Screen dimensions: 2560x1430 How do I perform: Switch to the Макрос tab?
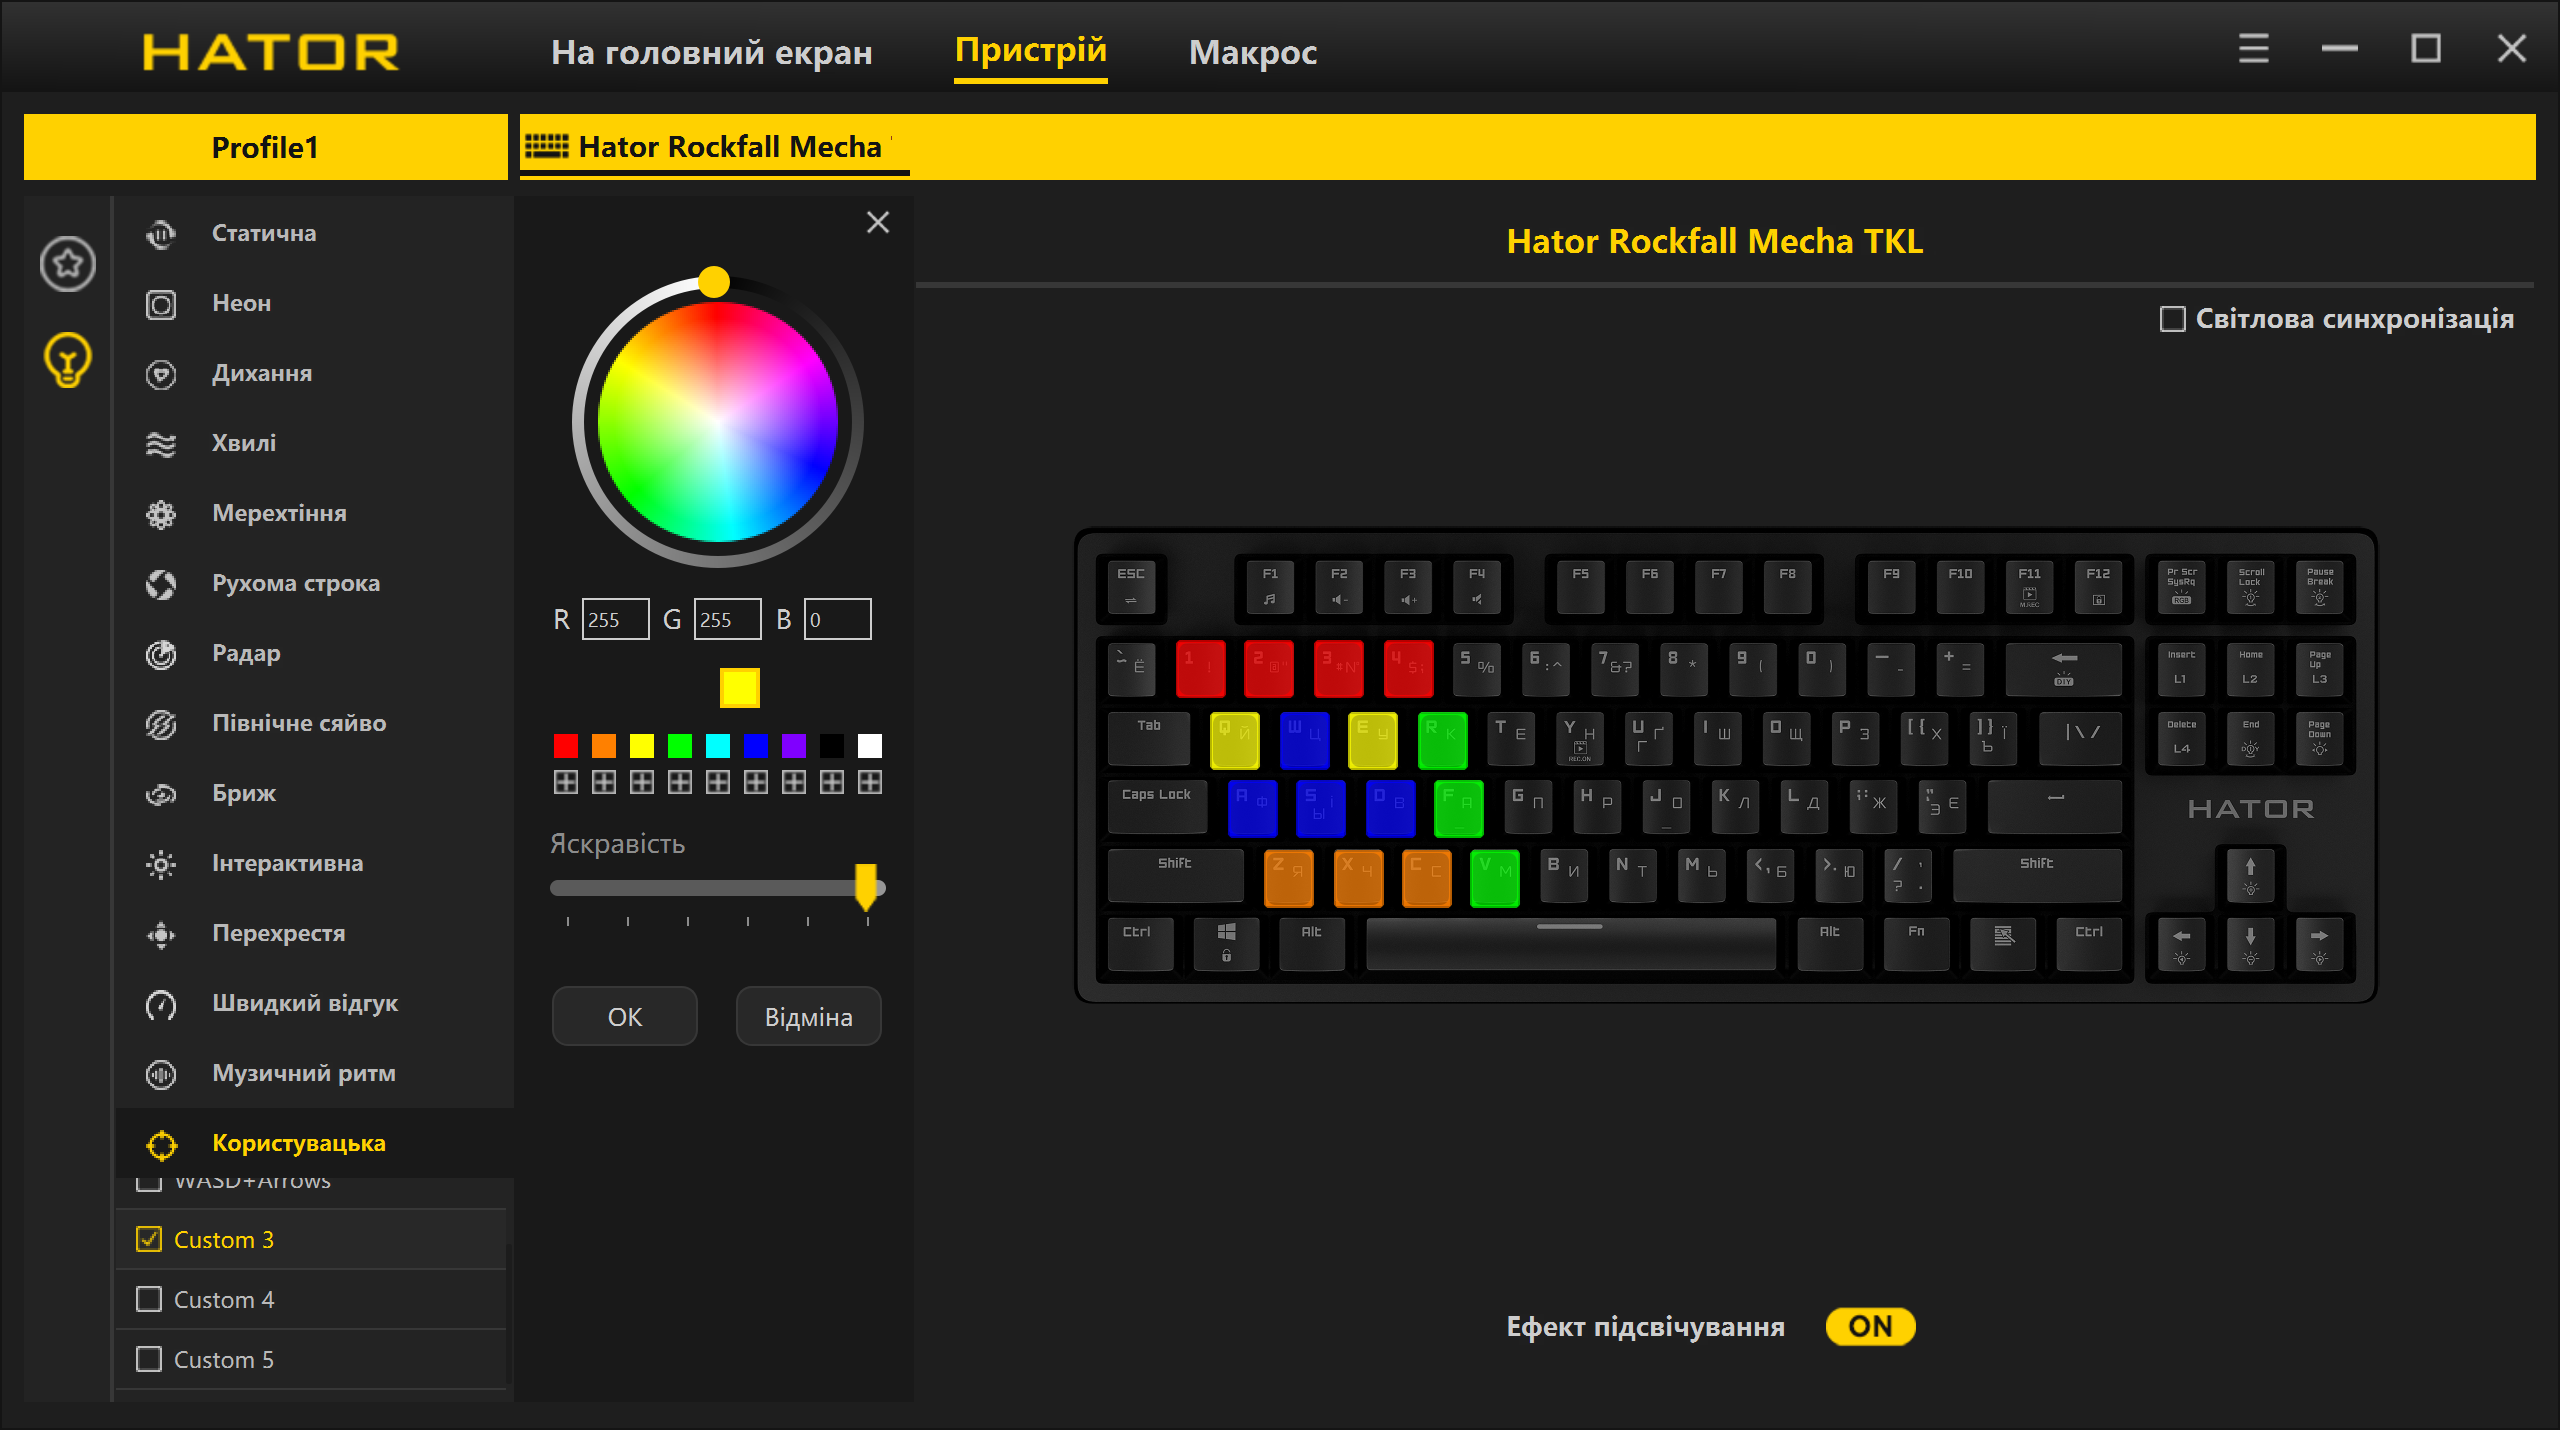click(x=1252, y=52)
